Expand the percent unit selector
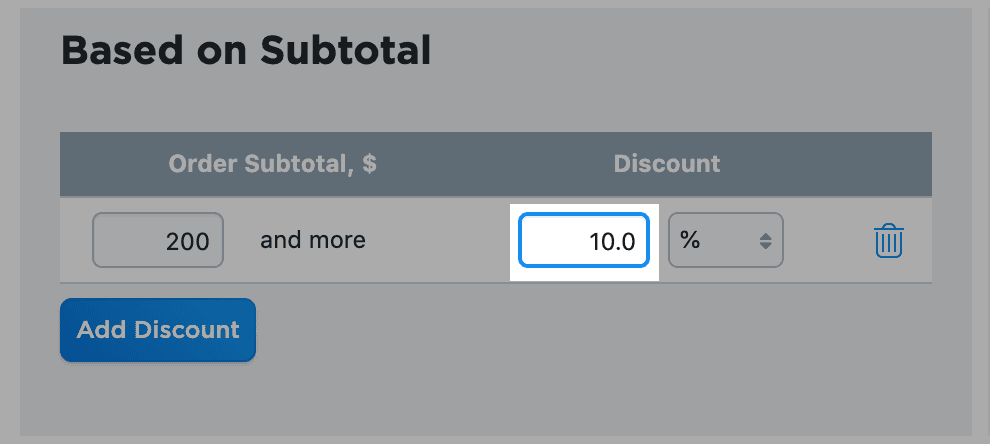Viewport: 990px width, 444px height. point(725,241)
